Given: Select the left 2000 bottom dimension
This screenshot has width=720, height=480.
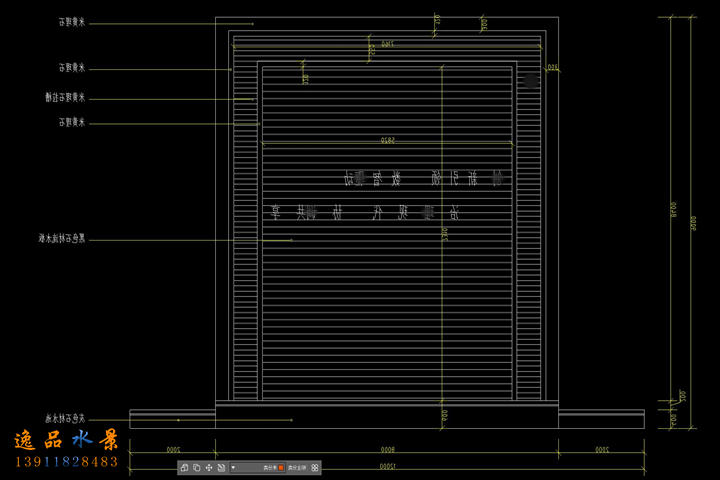Looking at the screenshot, I should [x=172, y=450].
